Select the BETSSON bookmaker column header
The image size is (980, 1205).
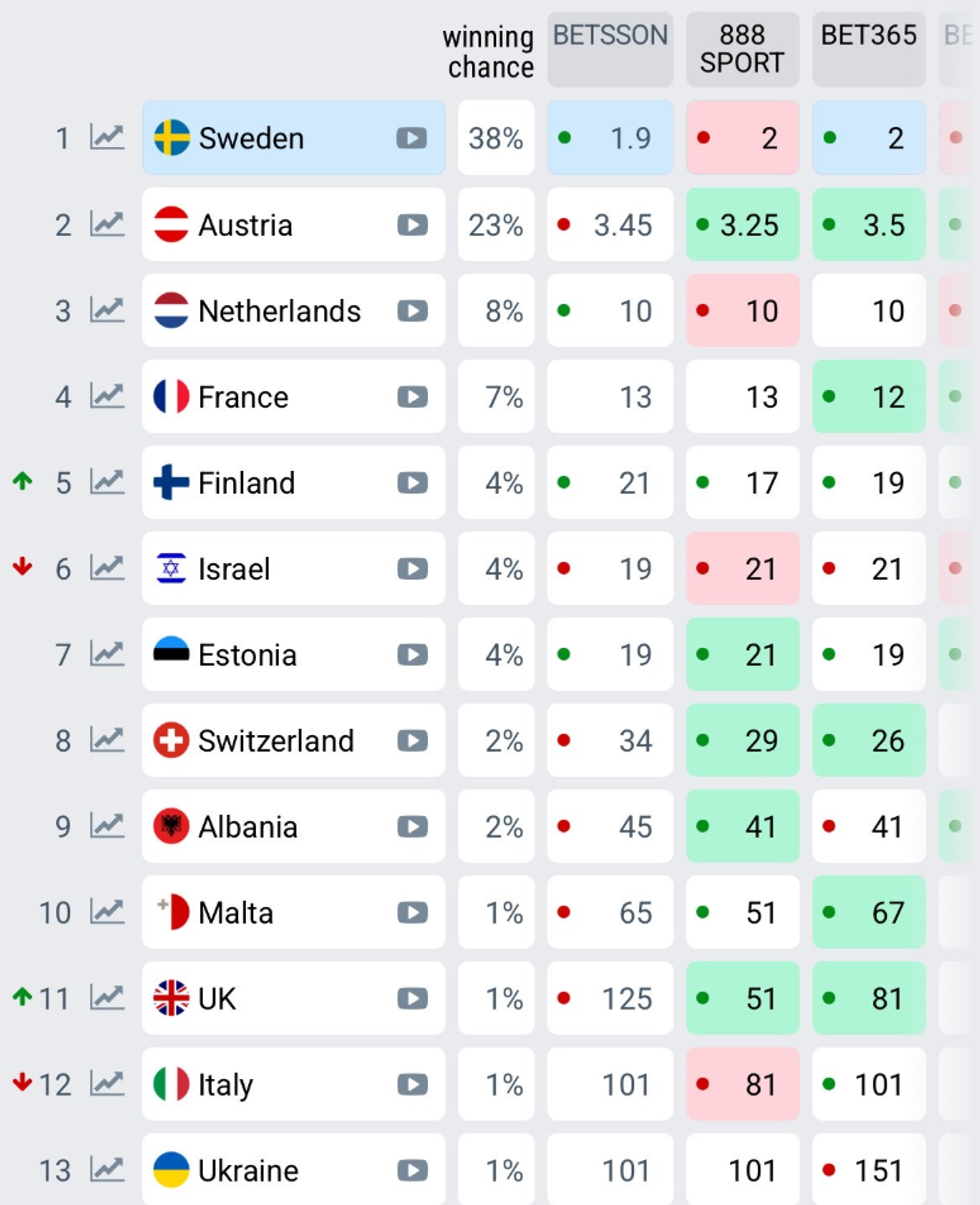coord(610,49)
